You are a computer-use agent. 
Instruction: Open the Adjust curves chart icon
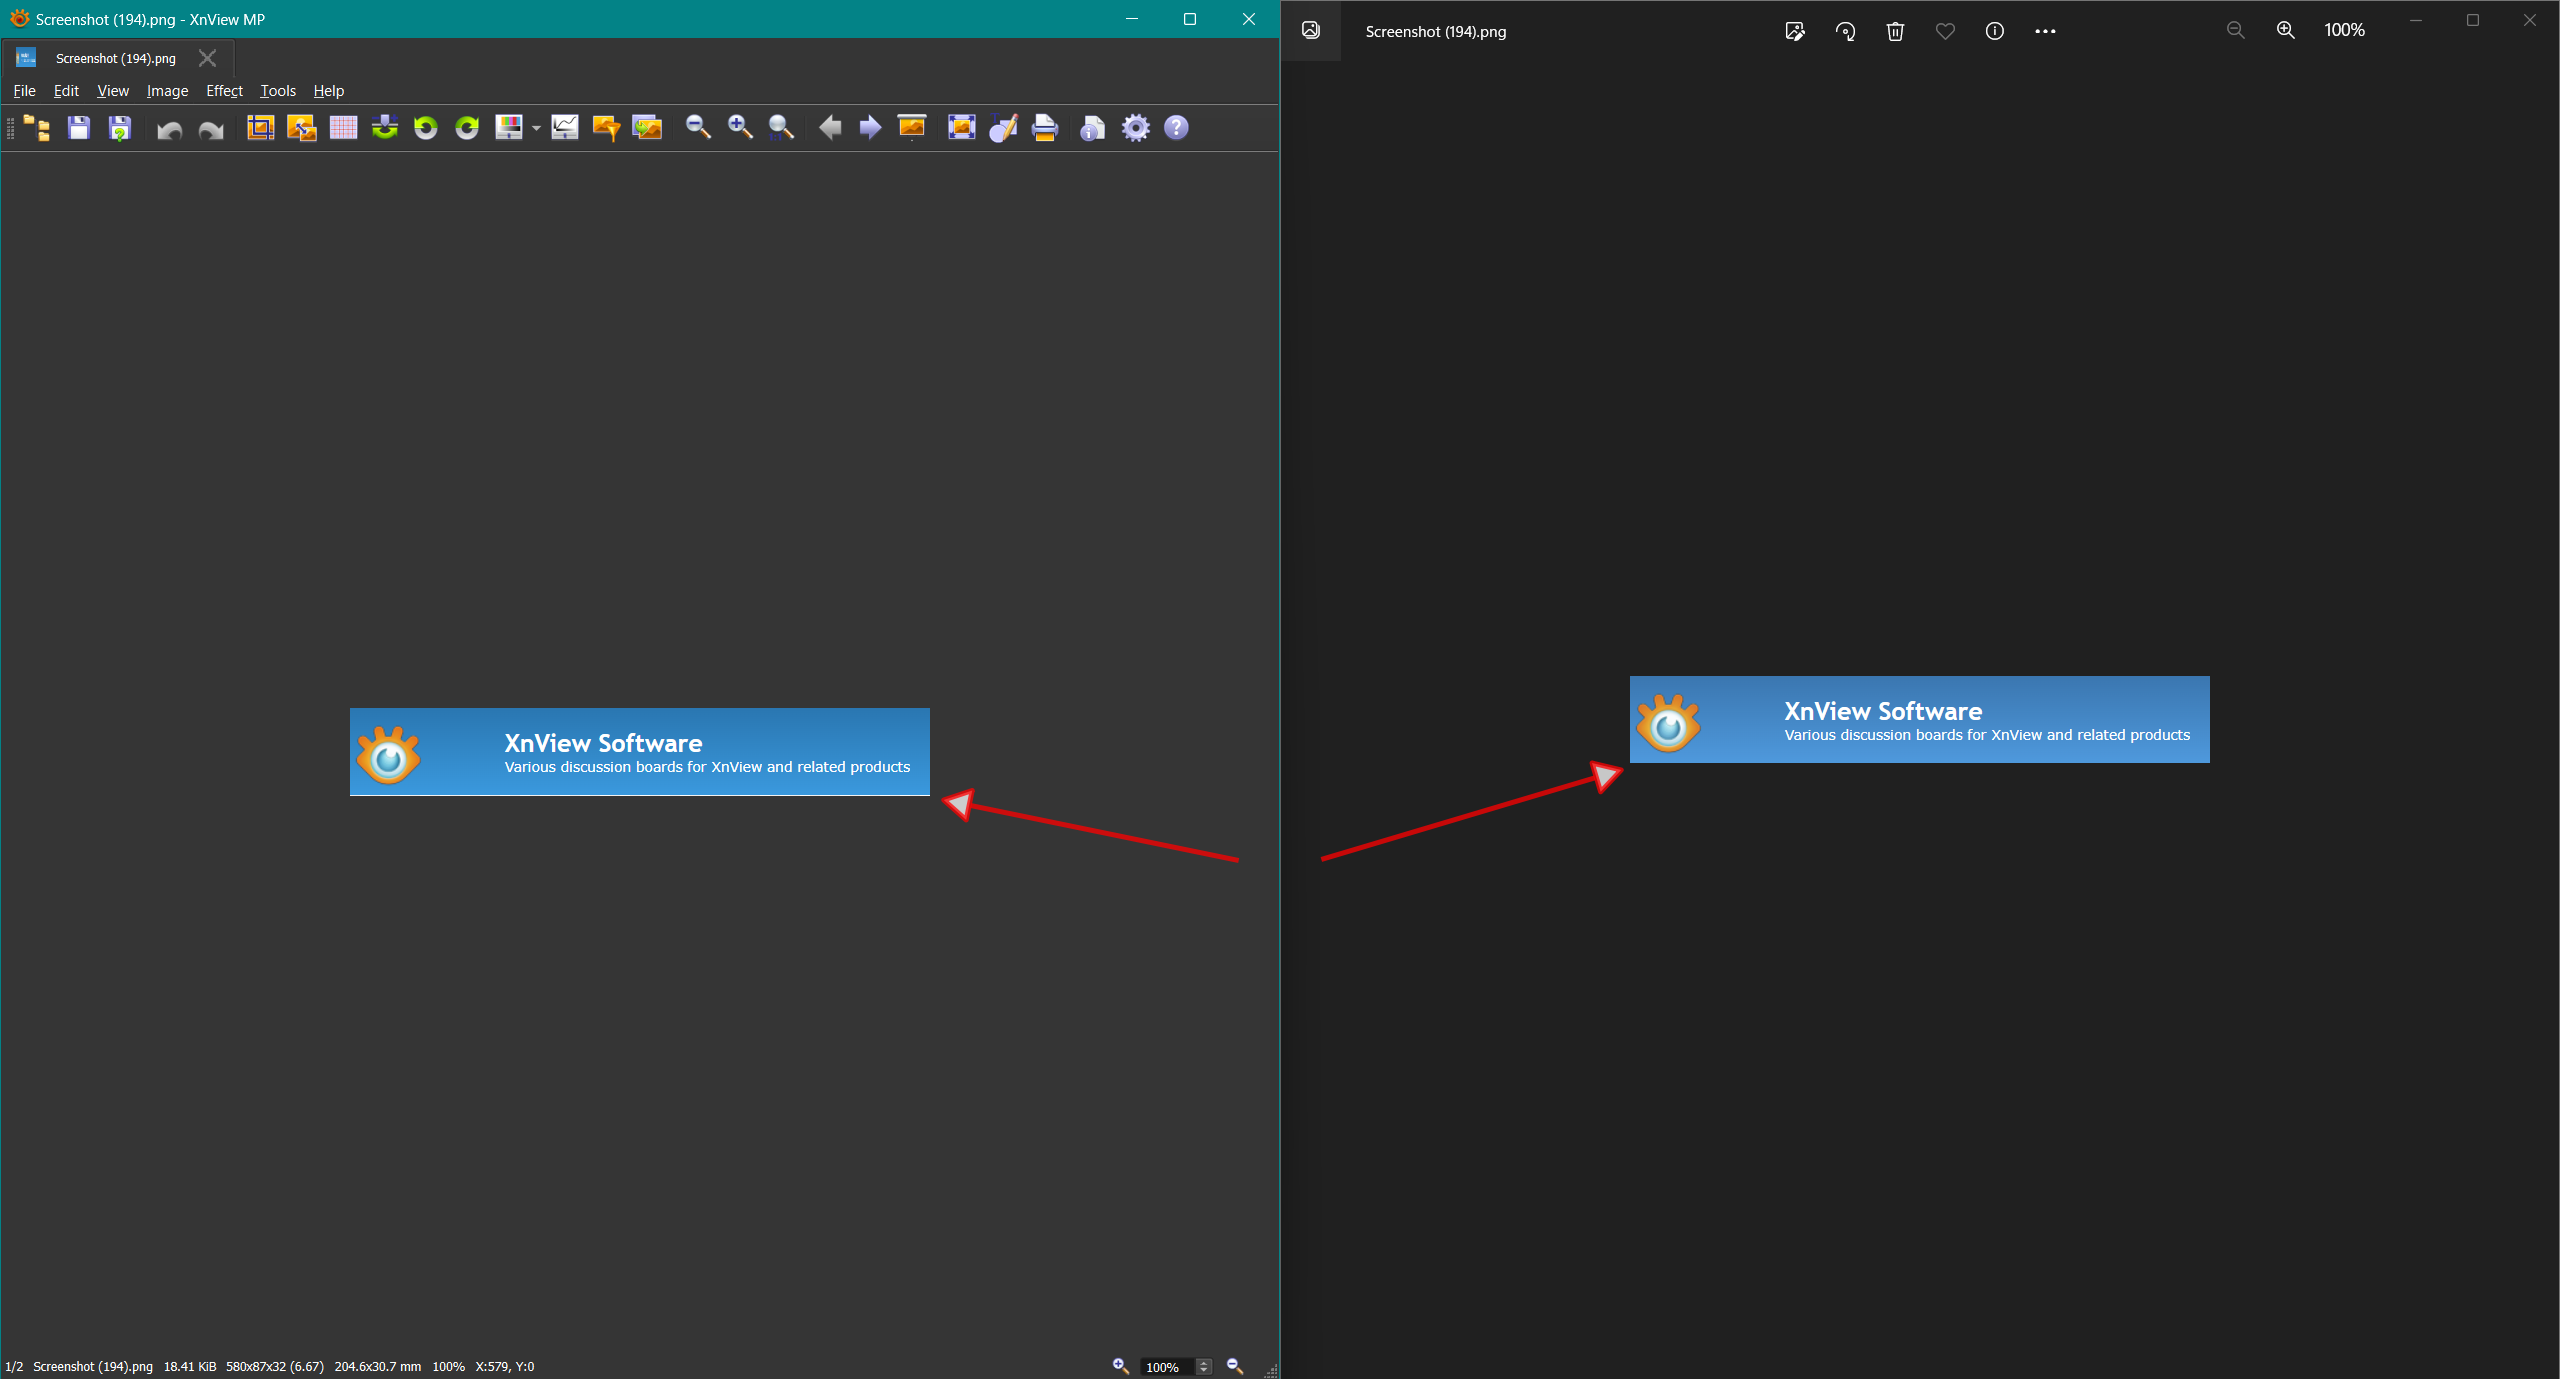click(565, 128)
